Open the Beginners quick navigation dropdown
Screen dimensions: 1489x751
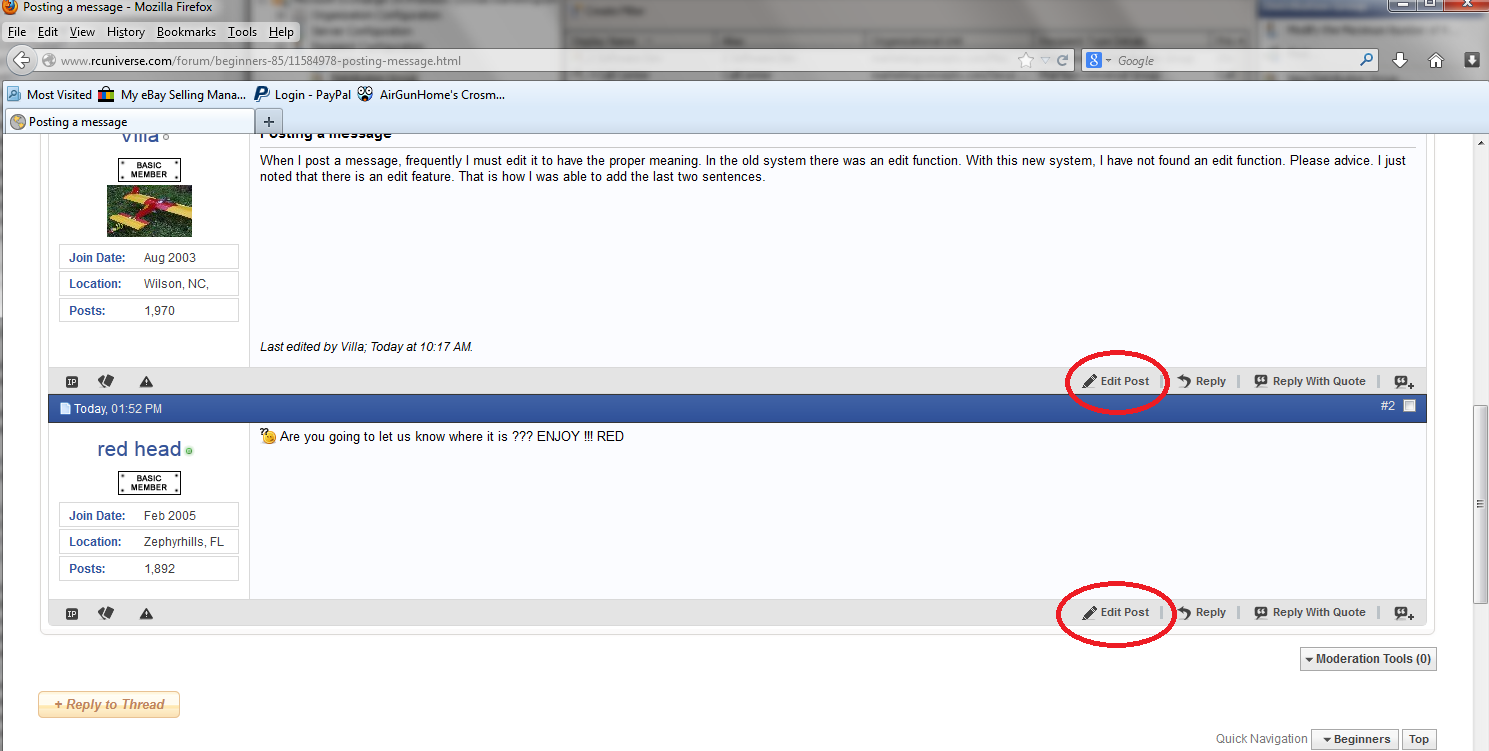pyautogui.click(x=1355, y=739)
